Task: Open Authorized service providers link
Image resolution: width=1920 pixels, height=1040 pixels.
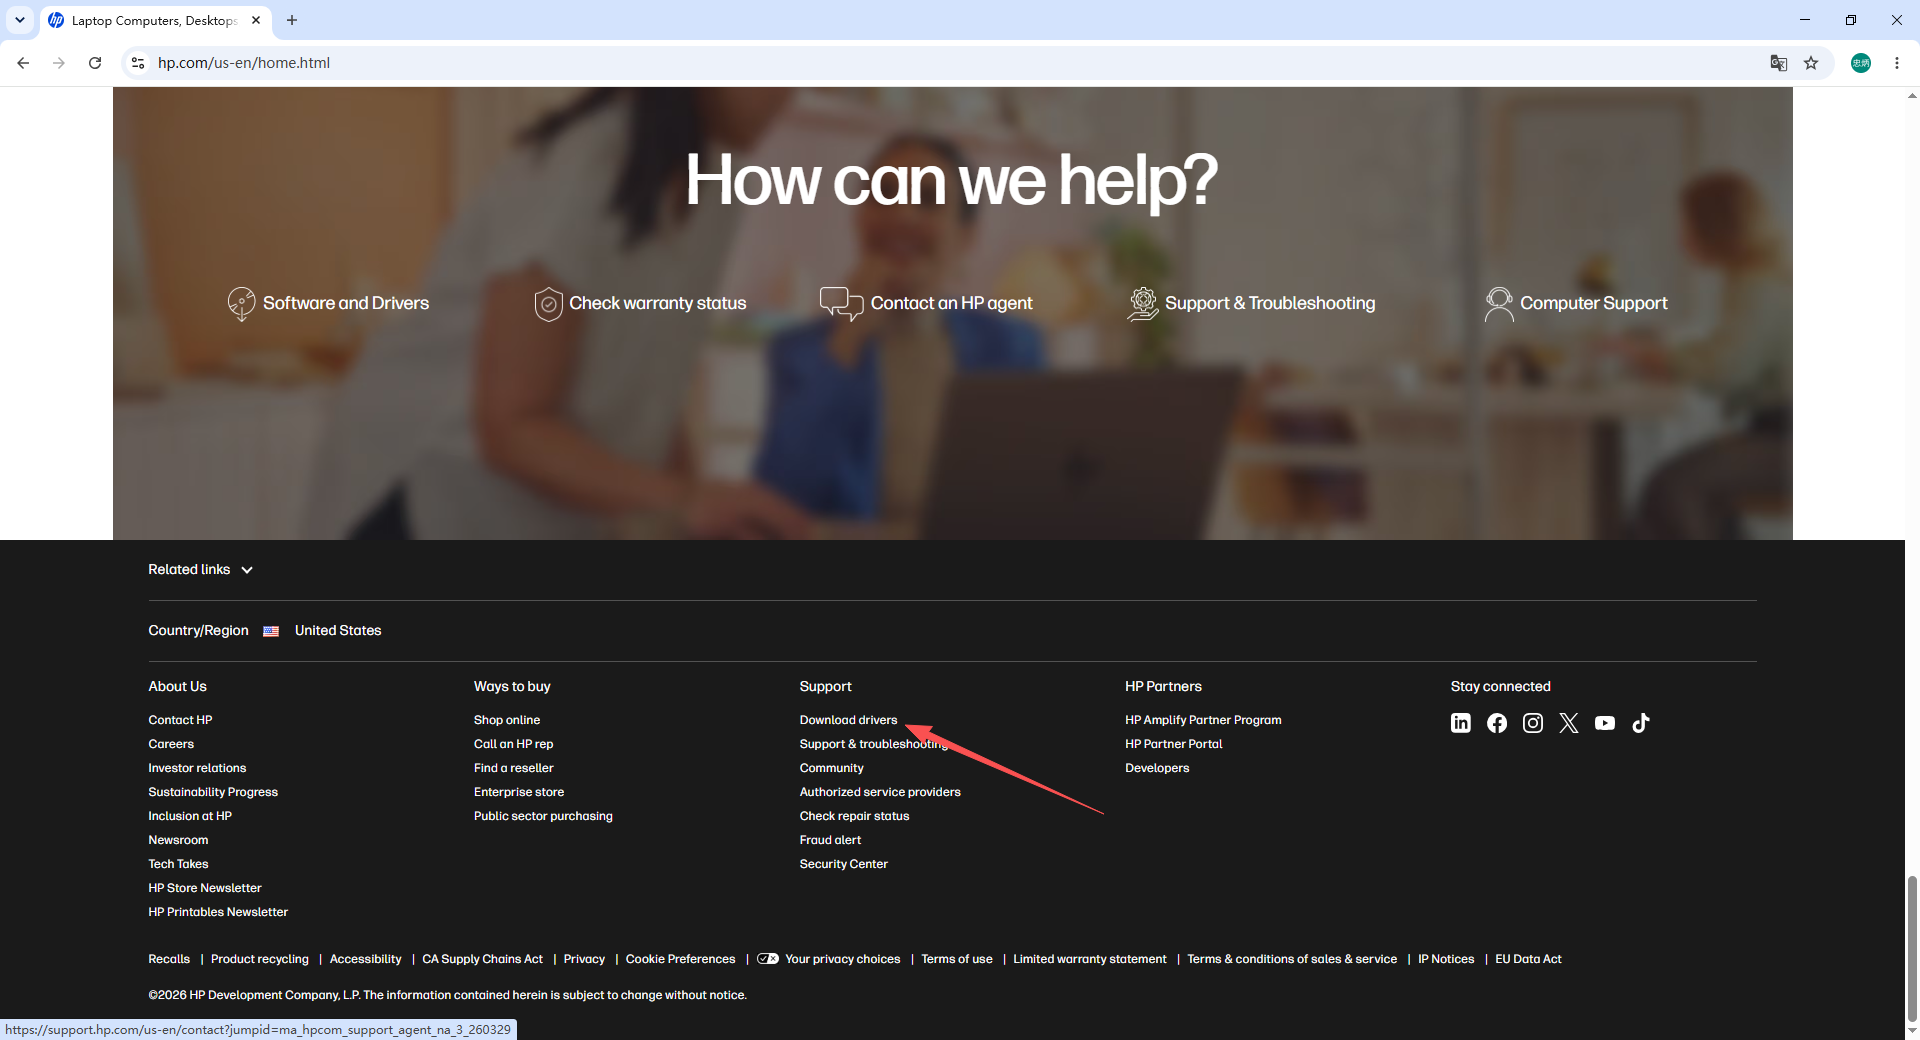Action: pos(880,792)
